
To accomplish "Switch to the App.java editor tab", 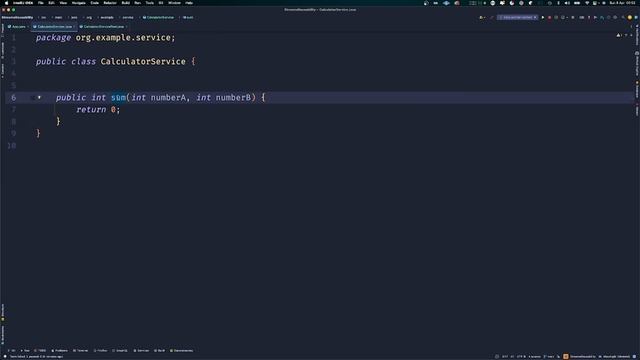I will point(18,27).
